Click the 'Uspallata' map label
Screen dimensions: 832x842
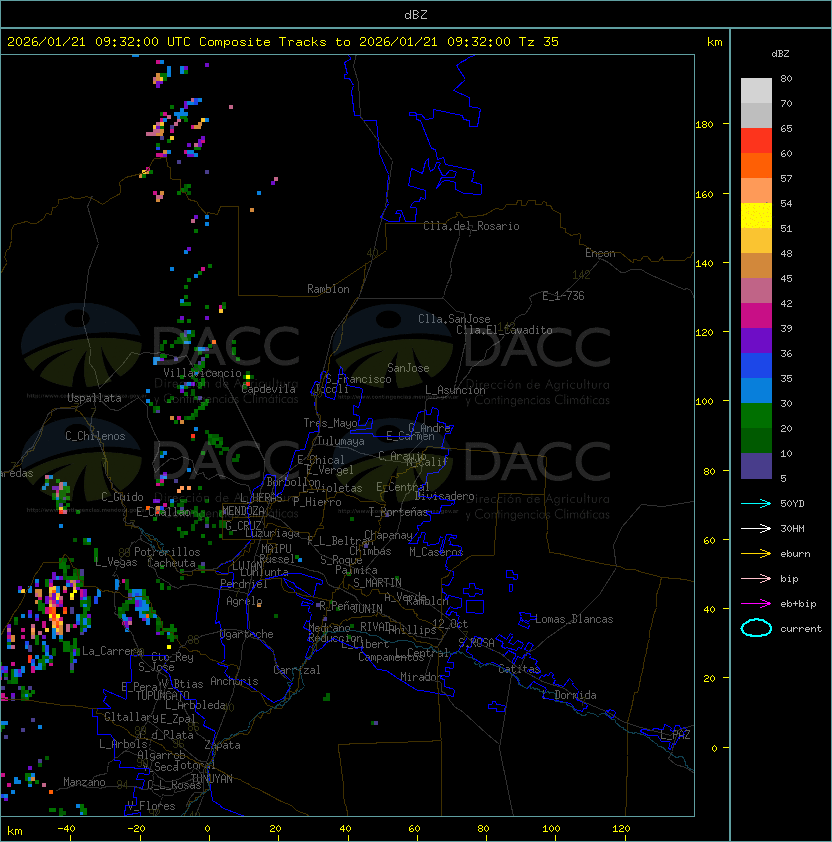coord(94,398)
